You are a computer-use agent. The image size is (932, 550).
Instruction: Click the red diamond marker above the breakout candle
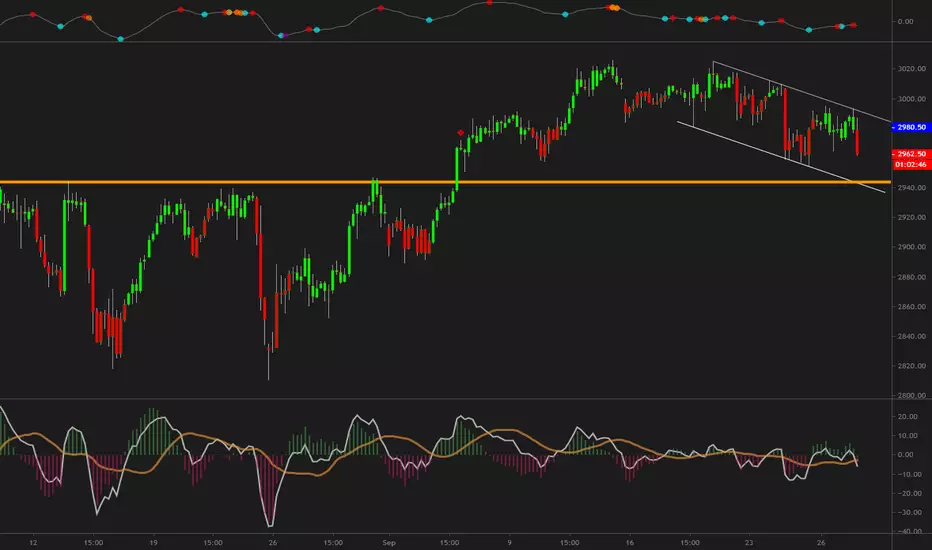pyautogui.click(x=460, y=133)
